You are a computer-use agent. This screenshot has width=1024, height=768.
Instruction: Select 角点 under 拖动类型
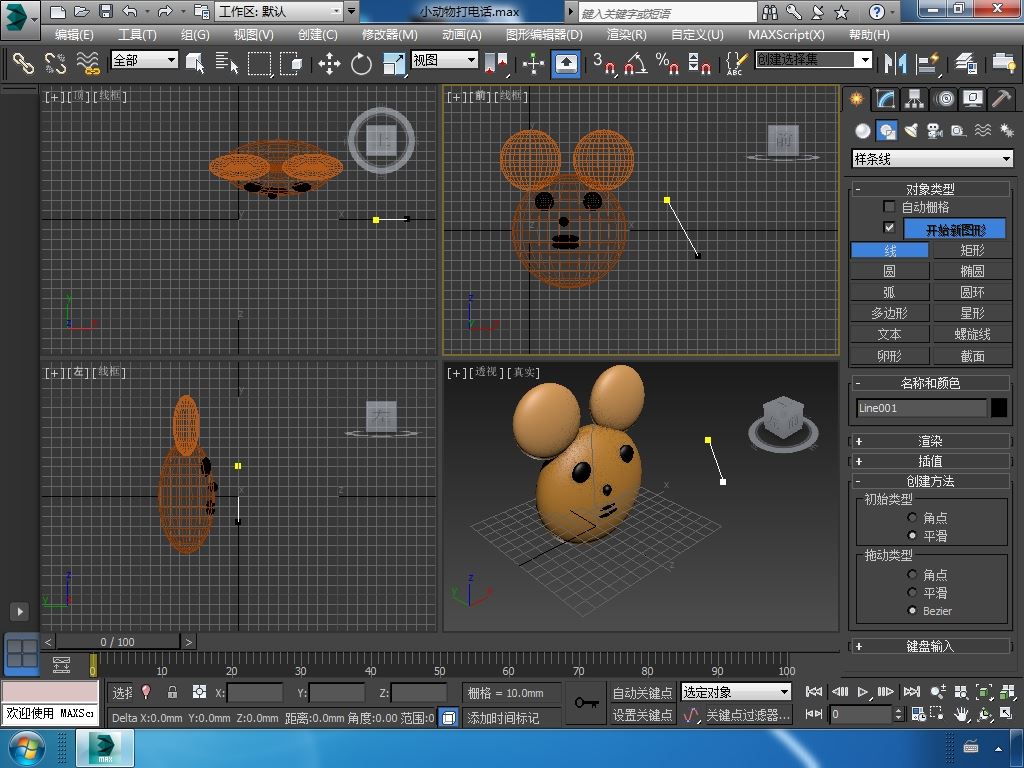click(x=912, y=574)
